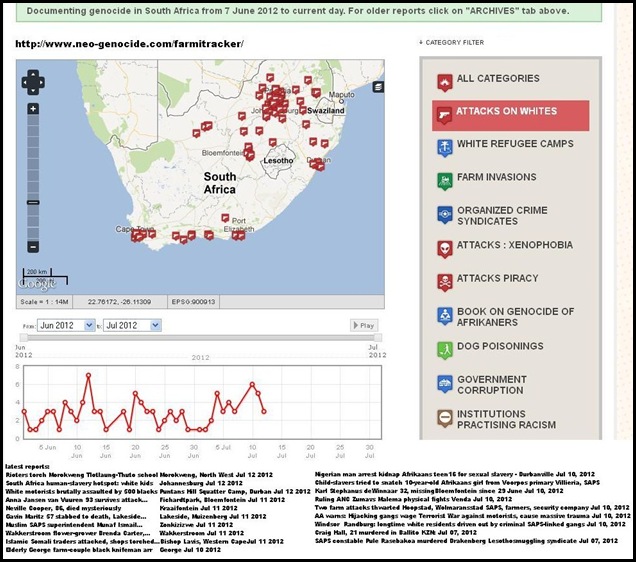Click the Google logo on the map
Screen dimensions: 636x562
pyautogui.click(x=37, y=285)
